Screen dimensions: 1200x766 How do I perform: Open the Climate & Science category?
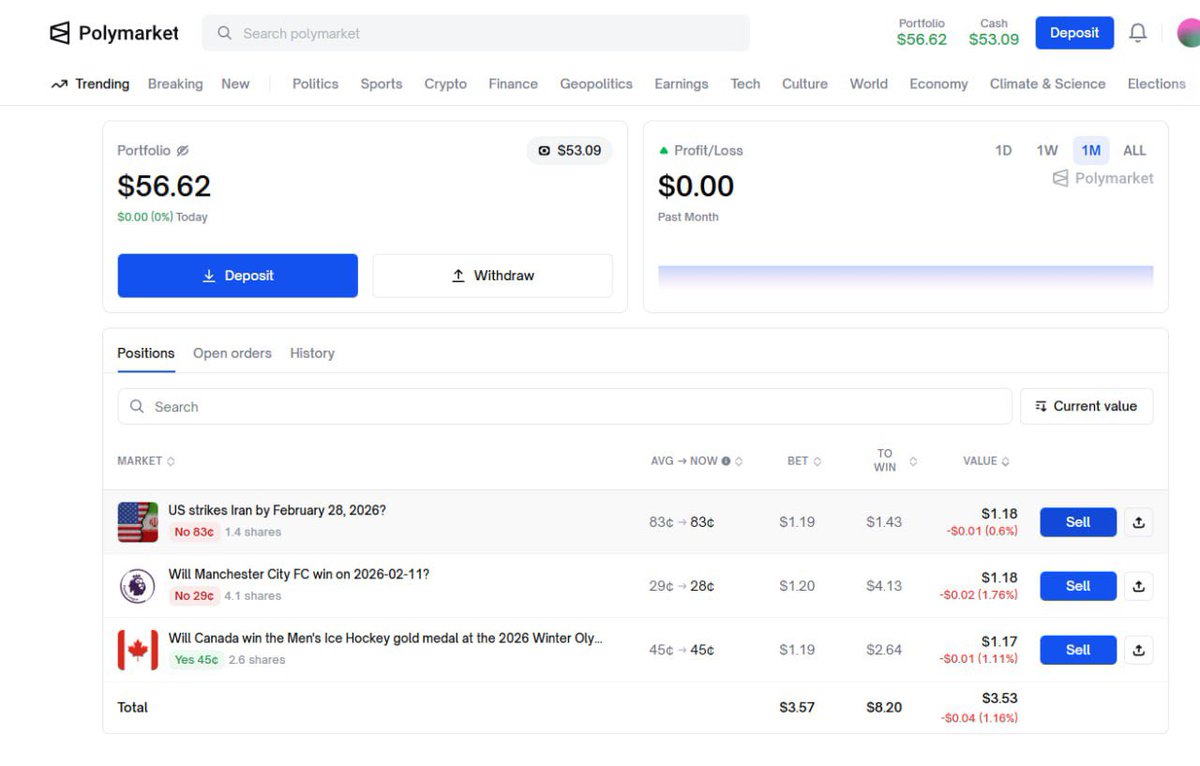coord(1048,84)
